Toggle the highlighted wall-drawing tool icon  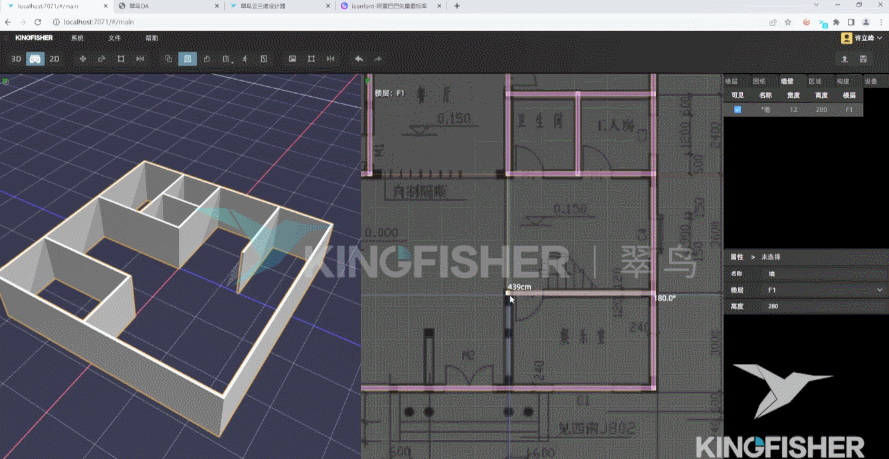[x=188, y=59]
